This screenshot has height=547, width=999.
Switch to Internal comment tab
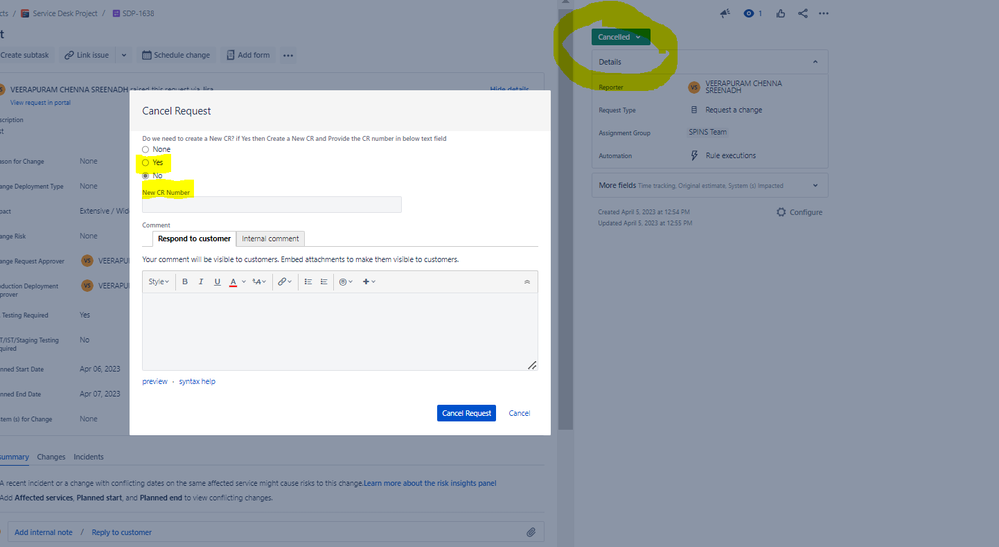click(270, 239)
